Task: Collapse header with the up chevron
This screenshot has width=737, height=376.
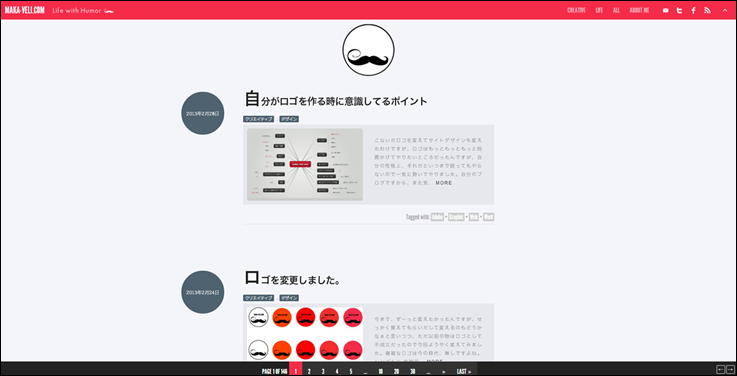Action: point(725,10)
